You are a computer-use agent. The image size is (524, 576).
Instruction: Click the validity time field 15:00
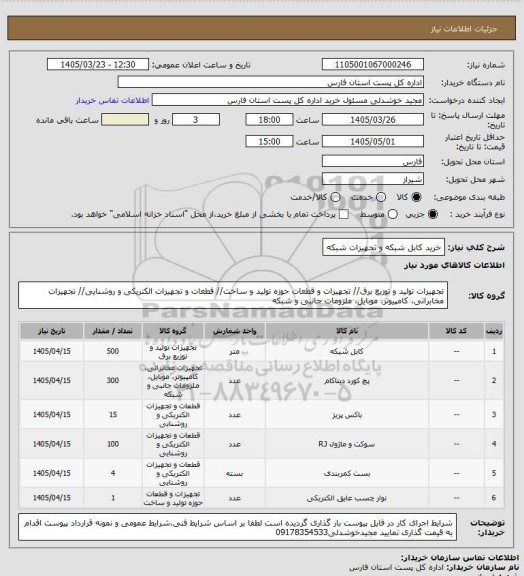(x=269, y=141)
